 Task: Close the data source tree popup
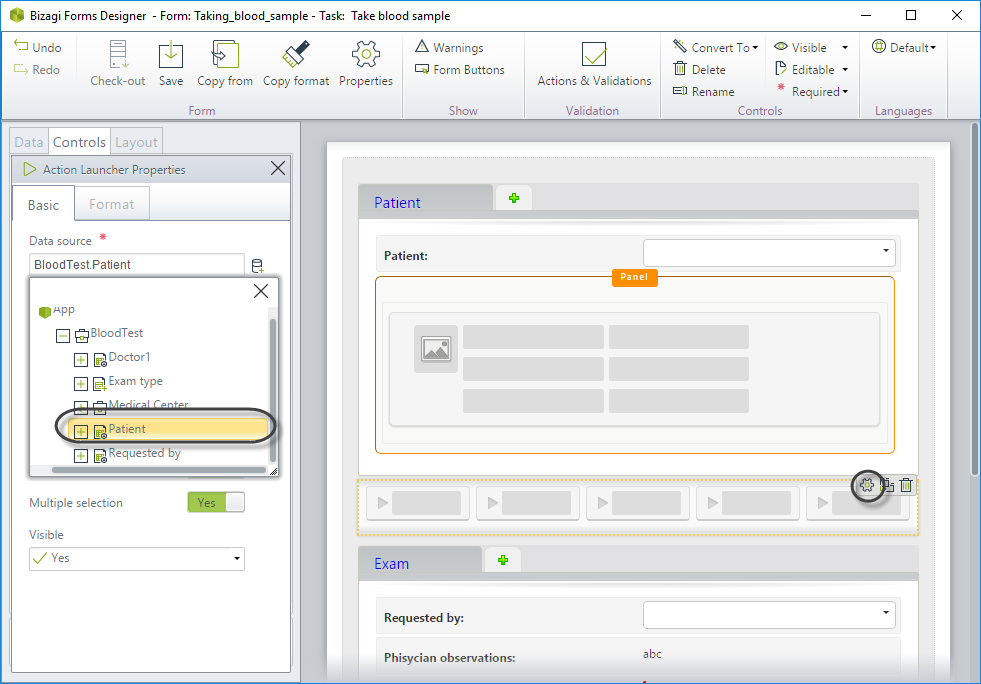(x=261, y=291)
